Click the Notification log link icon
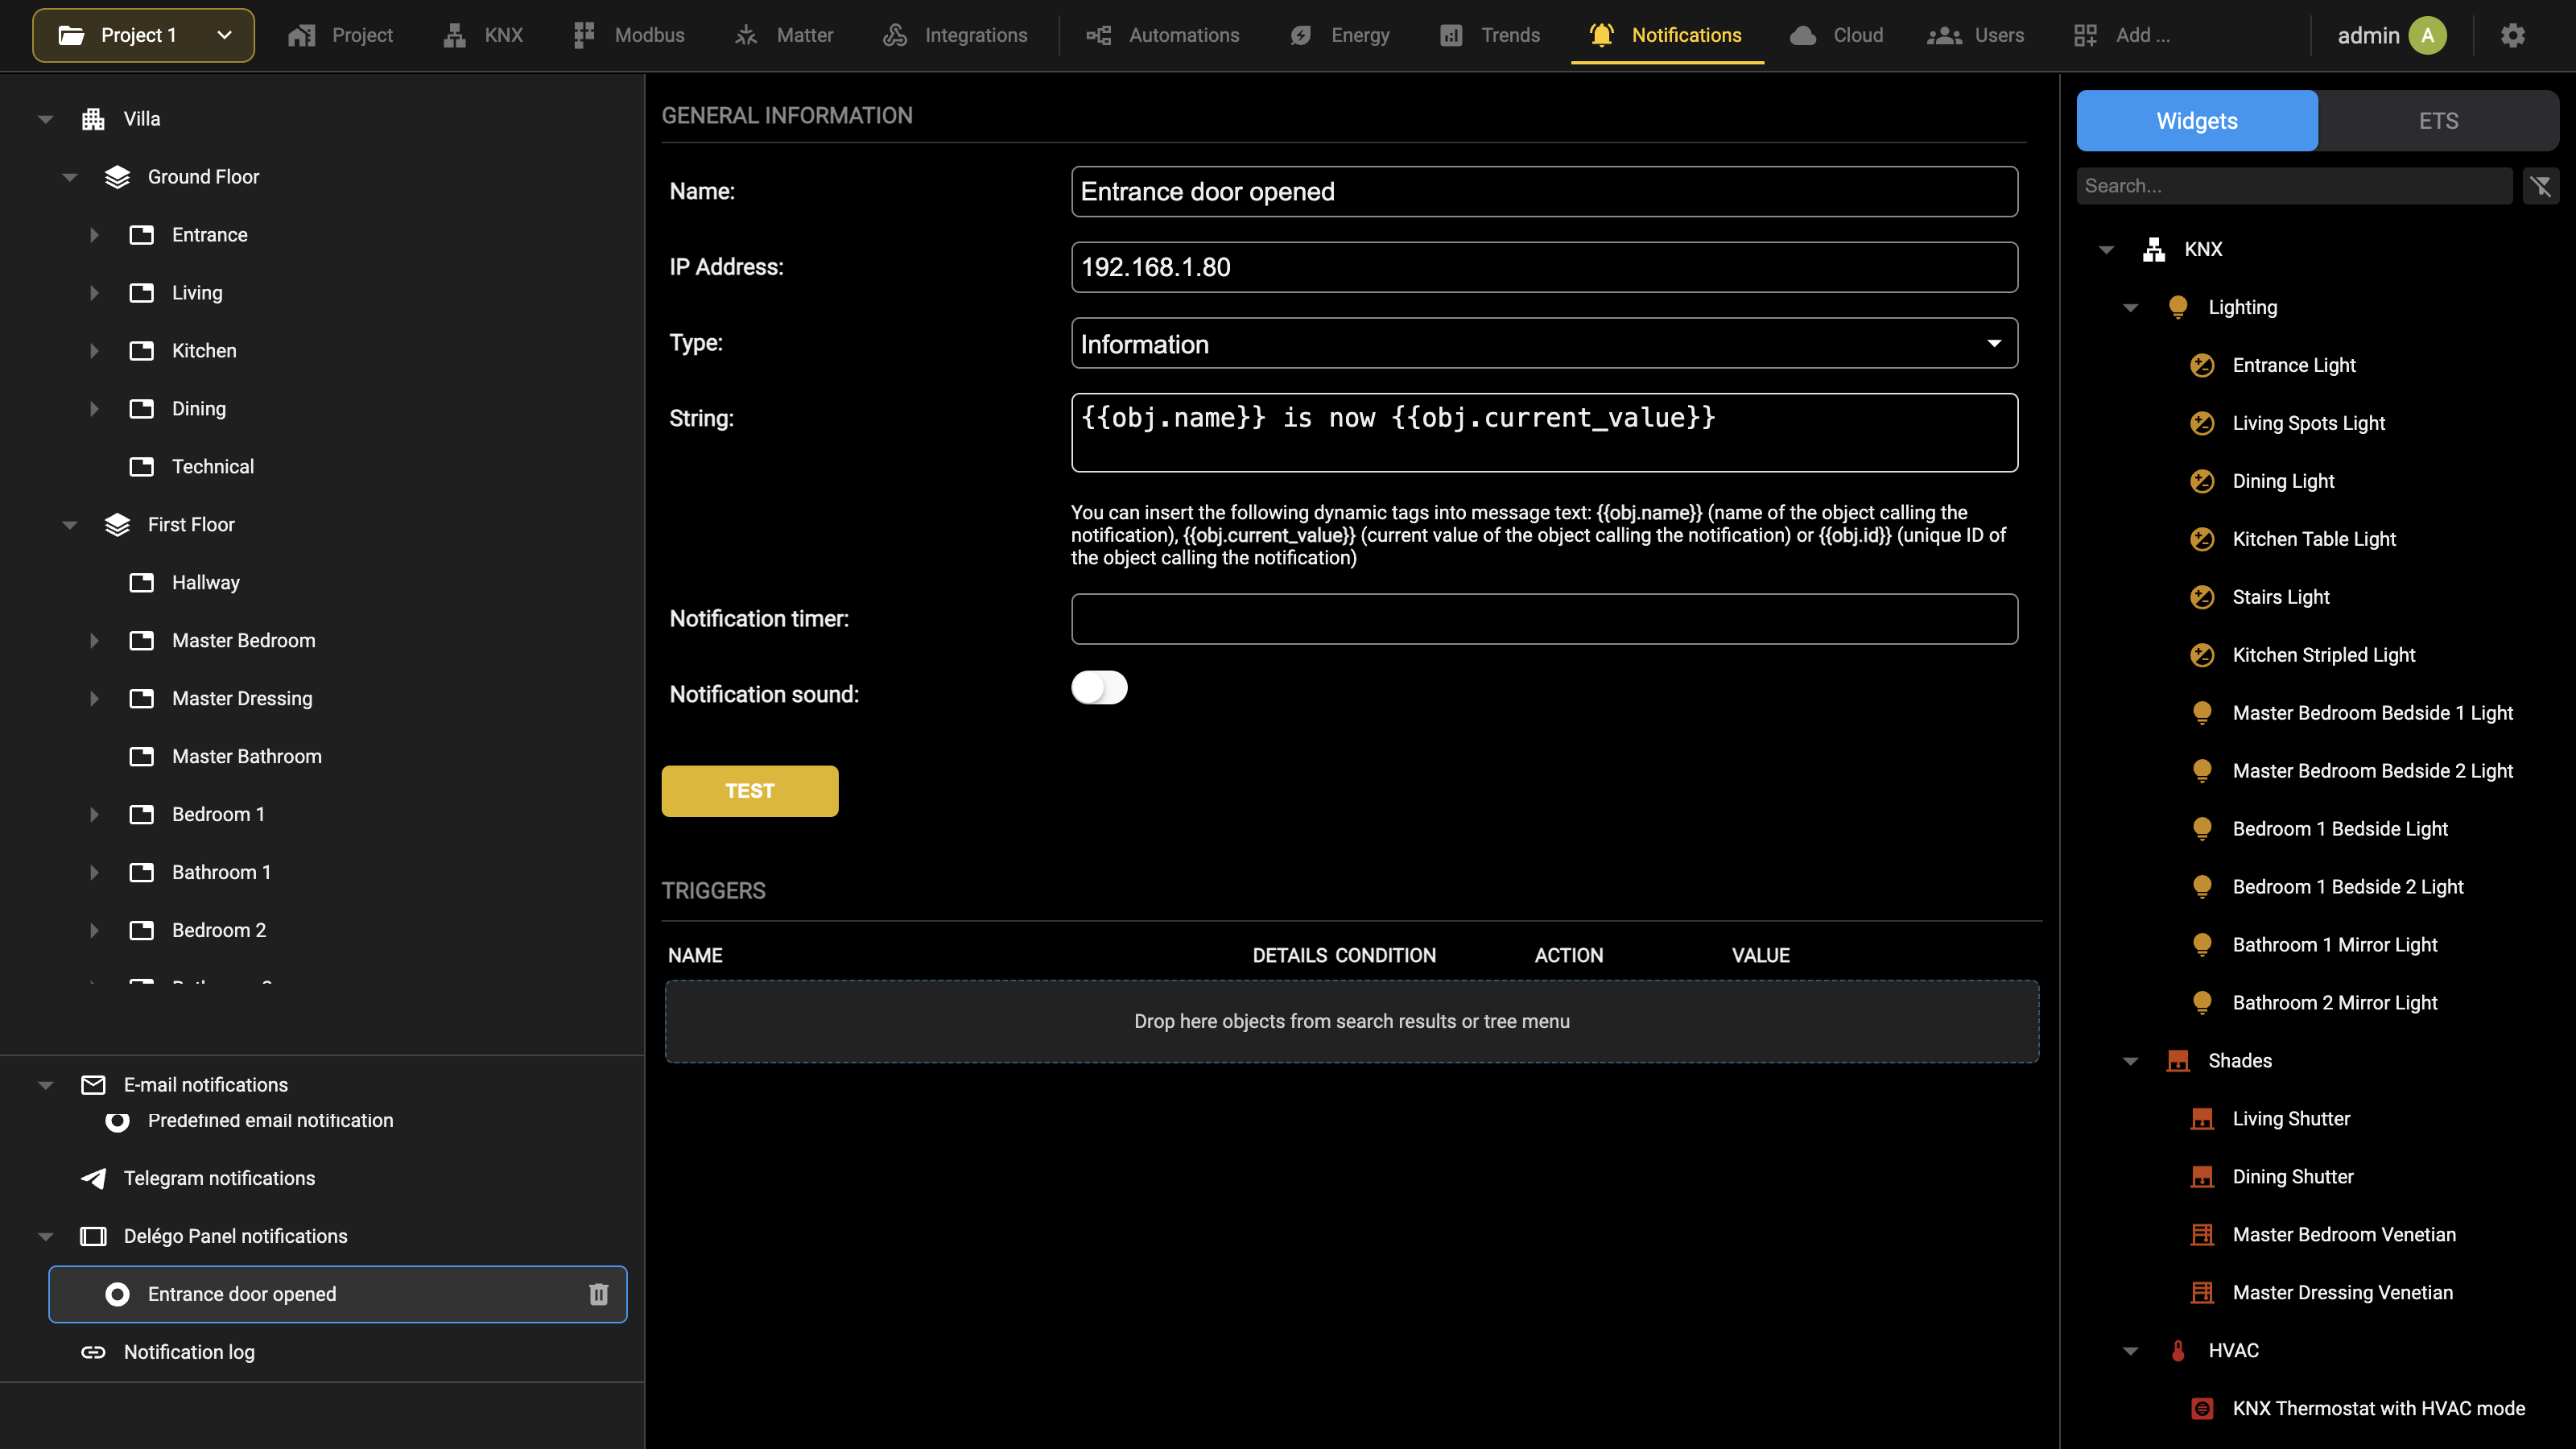The image size is (2576, 1449). [x=93, y=1352]
